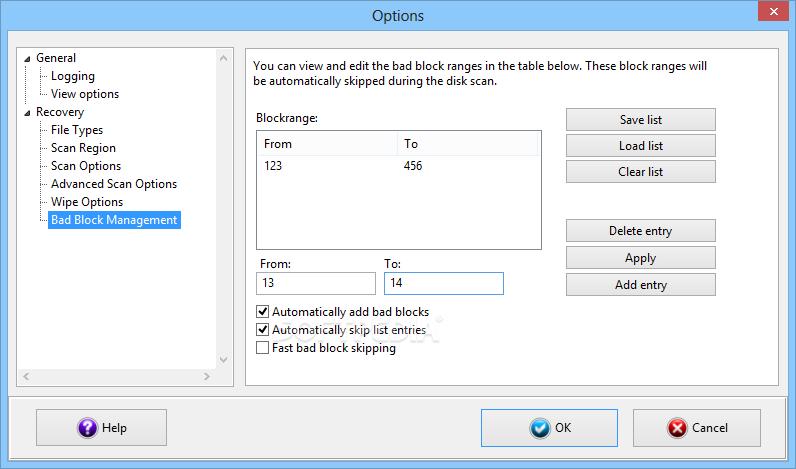Screen dimensions: 796x469
Task: Click the tree scroll right arrow
Action: coord(207,377)
